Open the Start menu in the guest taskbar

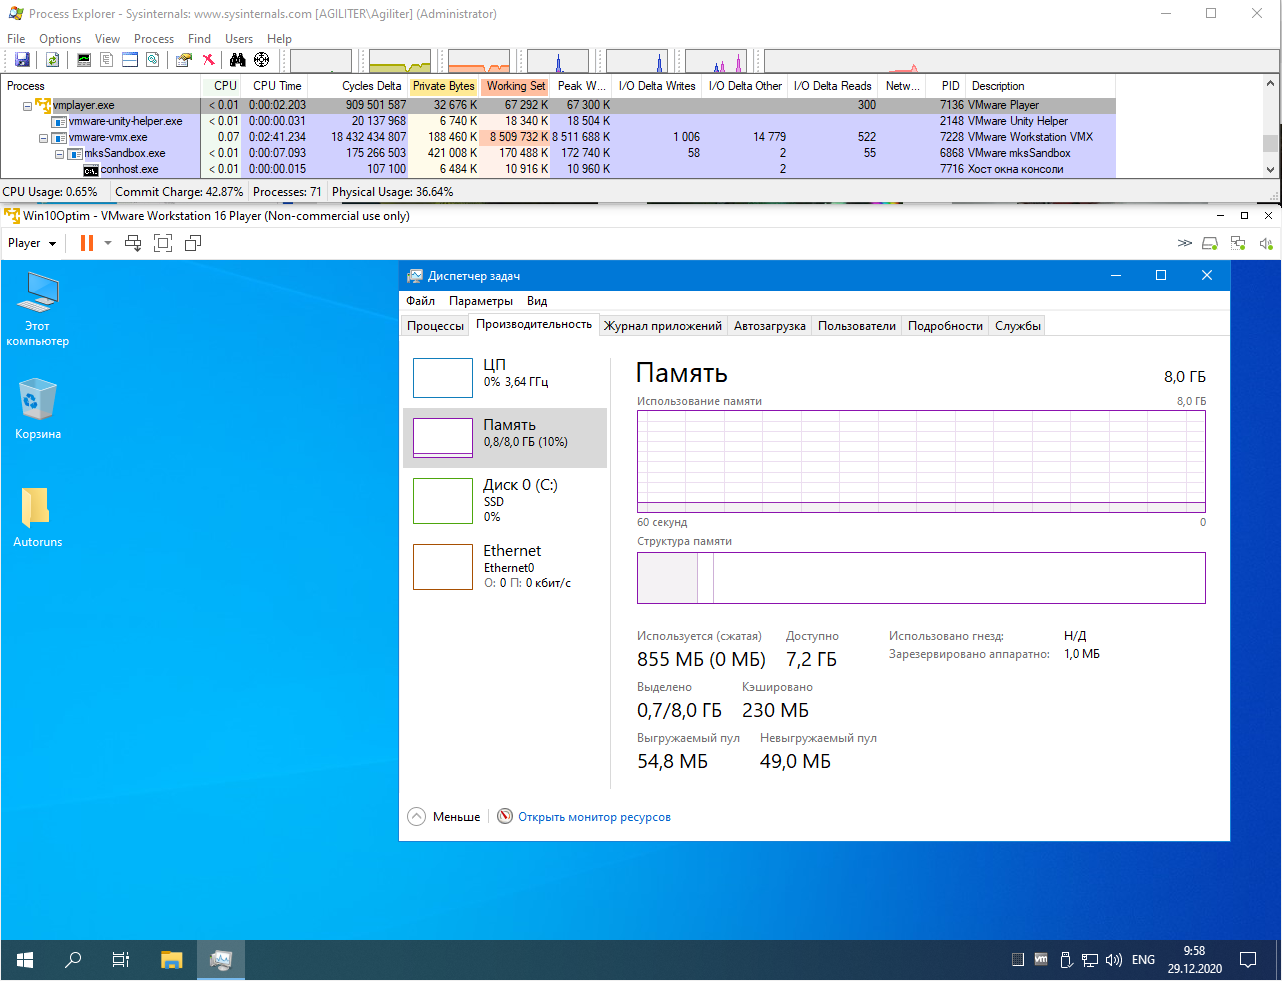click(25, 960)
